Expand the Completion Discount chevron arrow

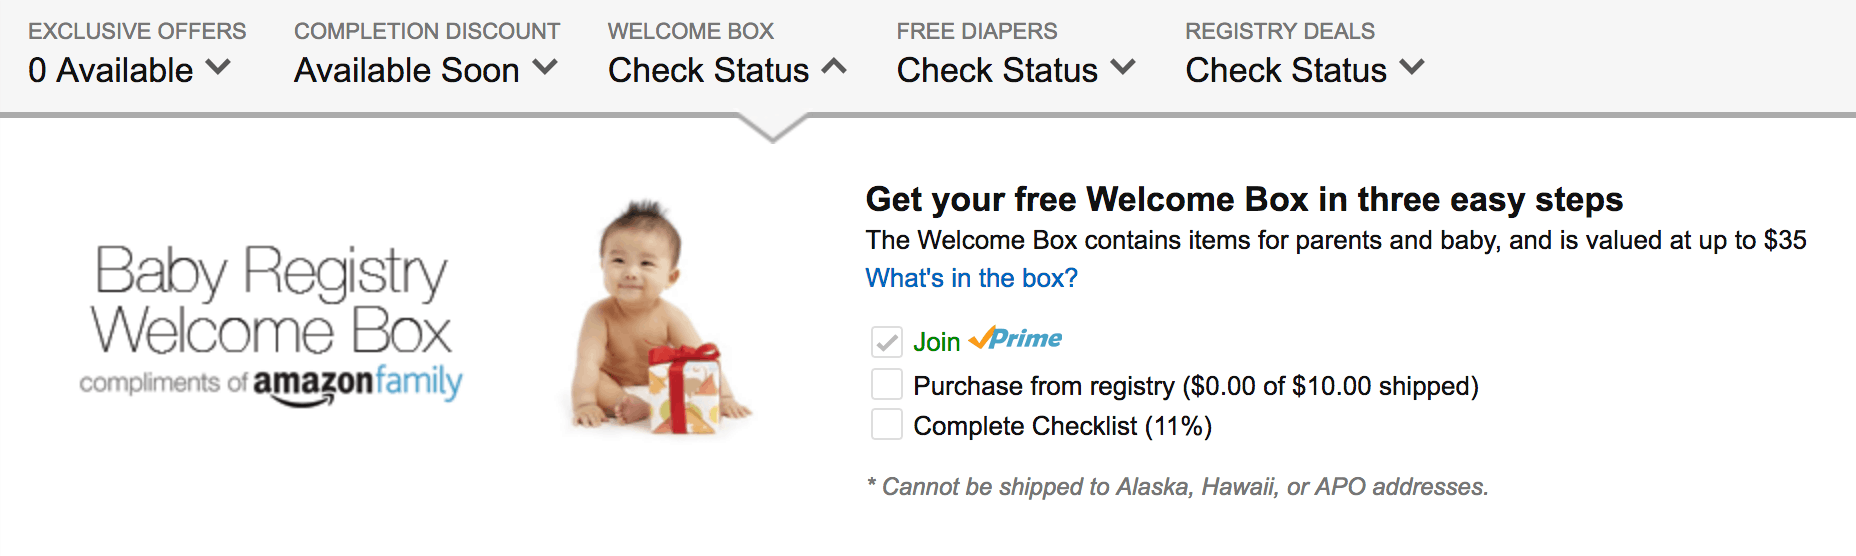545,68
